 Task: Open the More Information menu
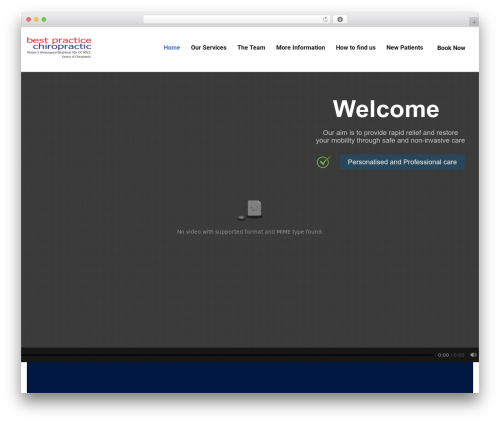click(300, 48)
